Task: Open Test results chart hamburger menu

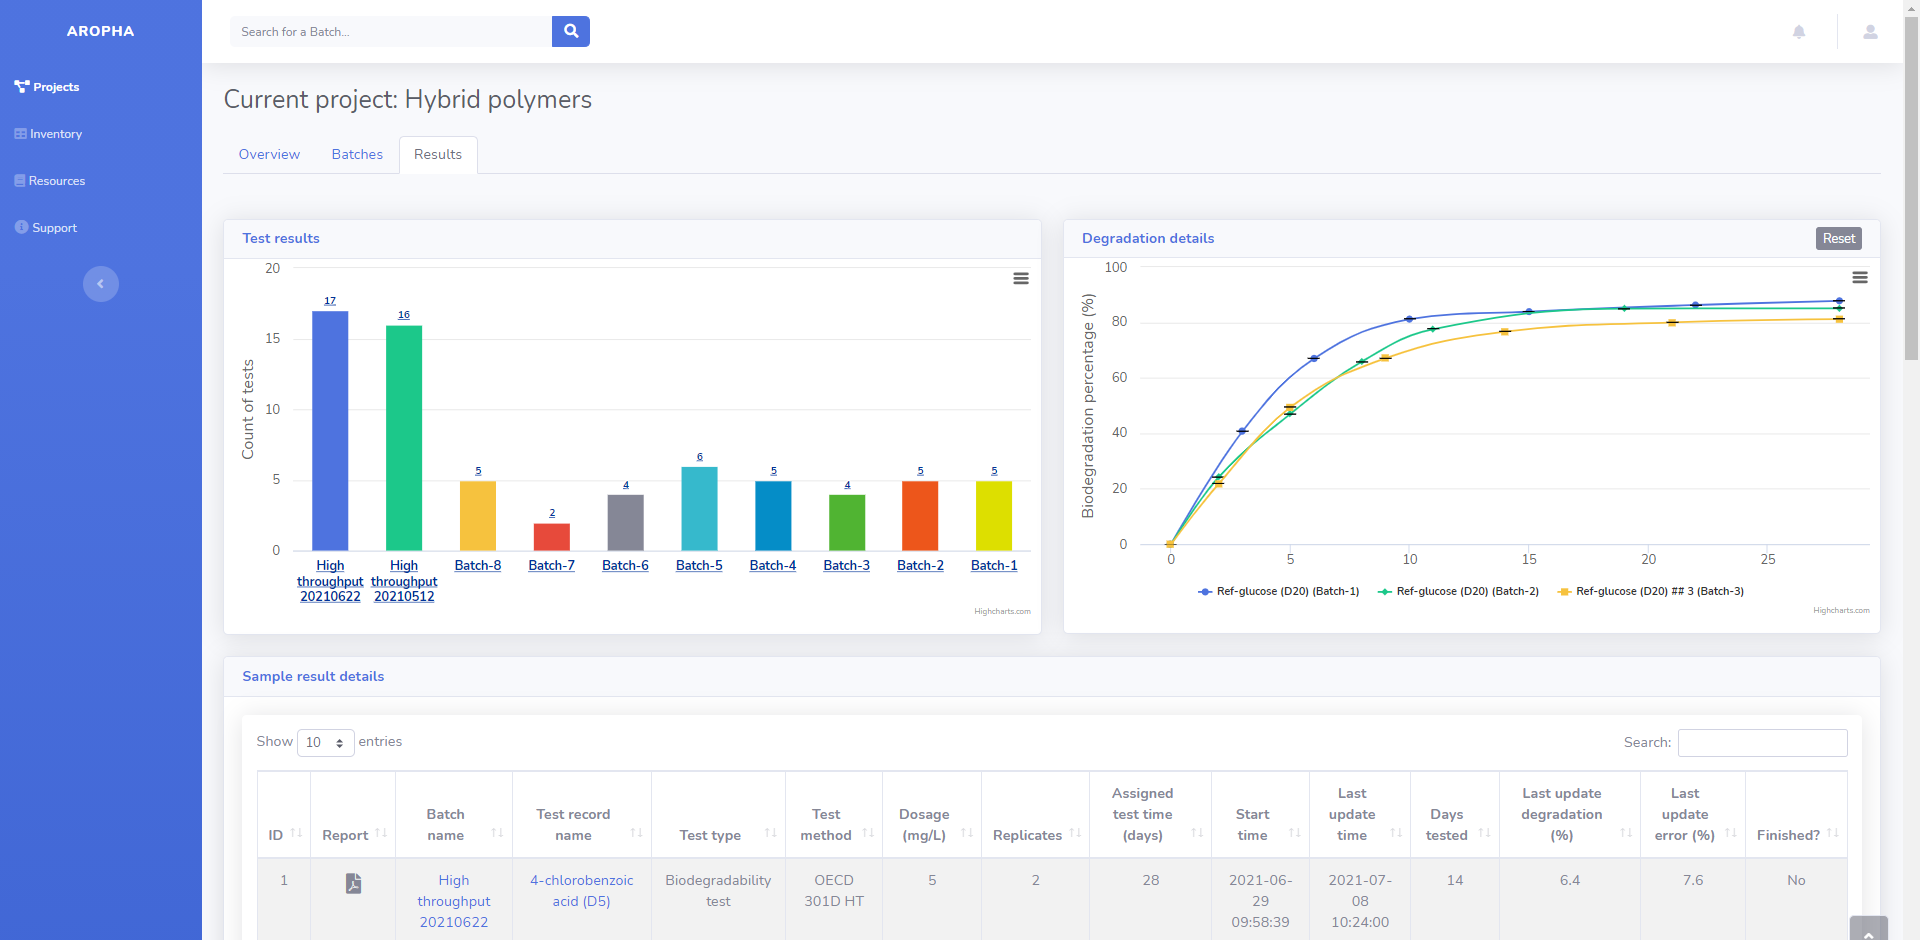Action: (1021, 279)
